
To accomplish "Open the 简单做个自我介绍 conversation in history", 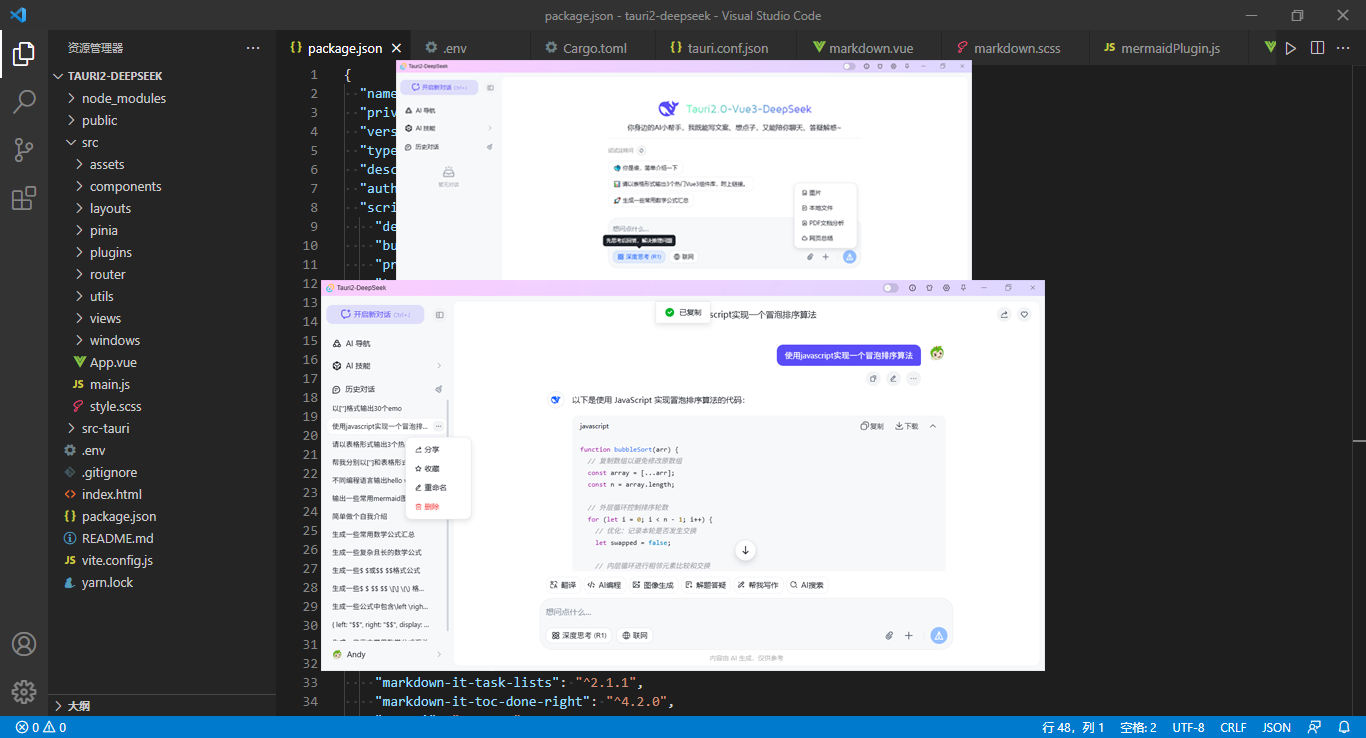I will point(361,516).
